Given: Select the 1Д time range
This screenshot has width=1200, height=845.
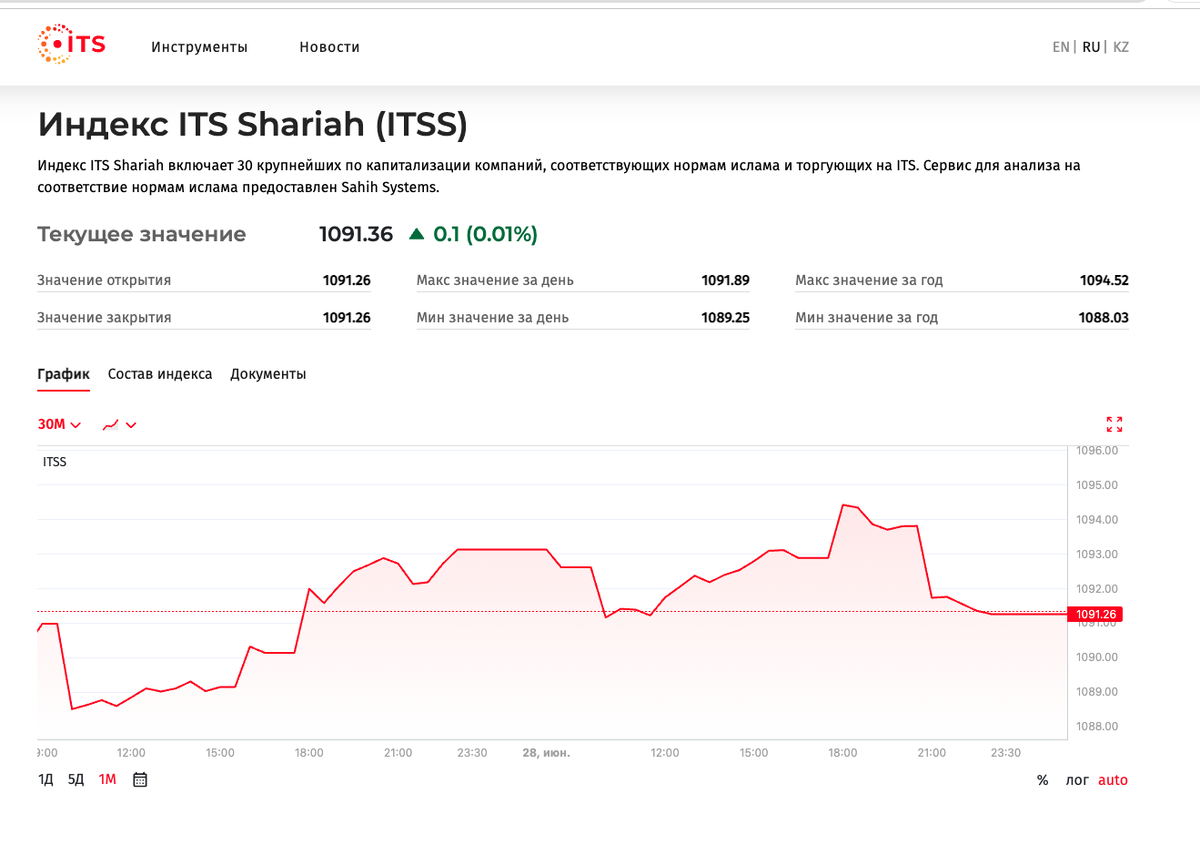Looking at the screenshot, I should click(46, 780).
